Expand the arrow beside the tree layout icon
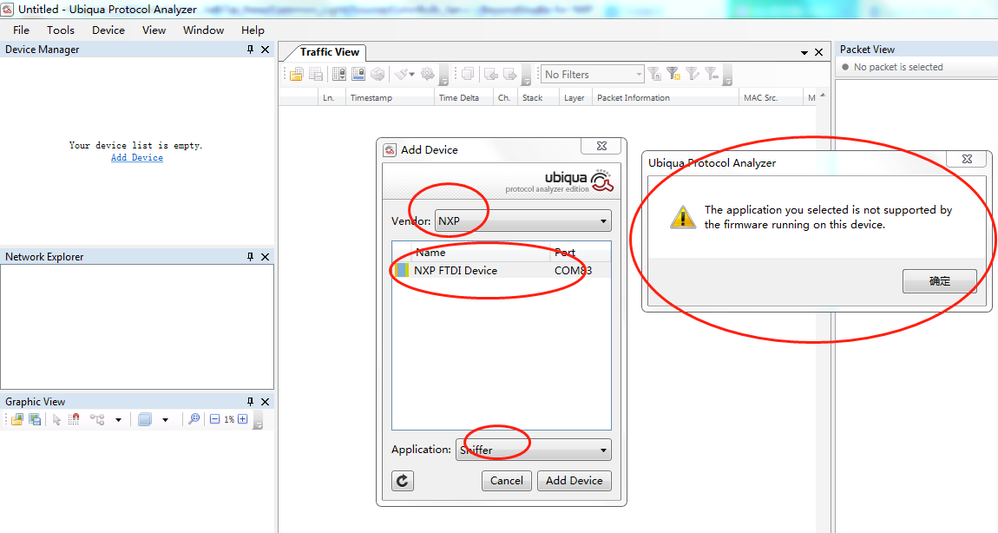This screenshot has width=998, height=533. tap(118, 420)
